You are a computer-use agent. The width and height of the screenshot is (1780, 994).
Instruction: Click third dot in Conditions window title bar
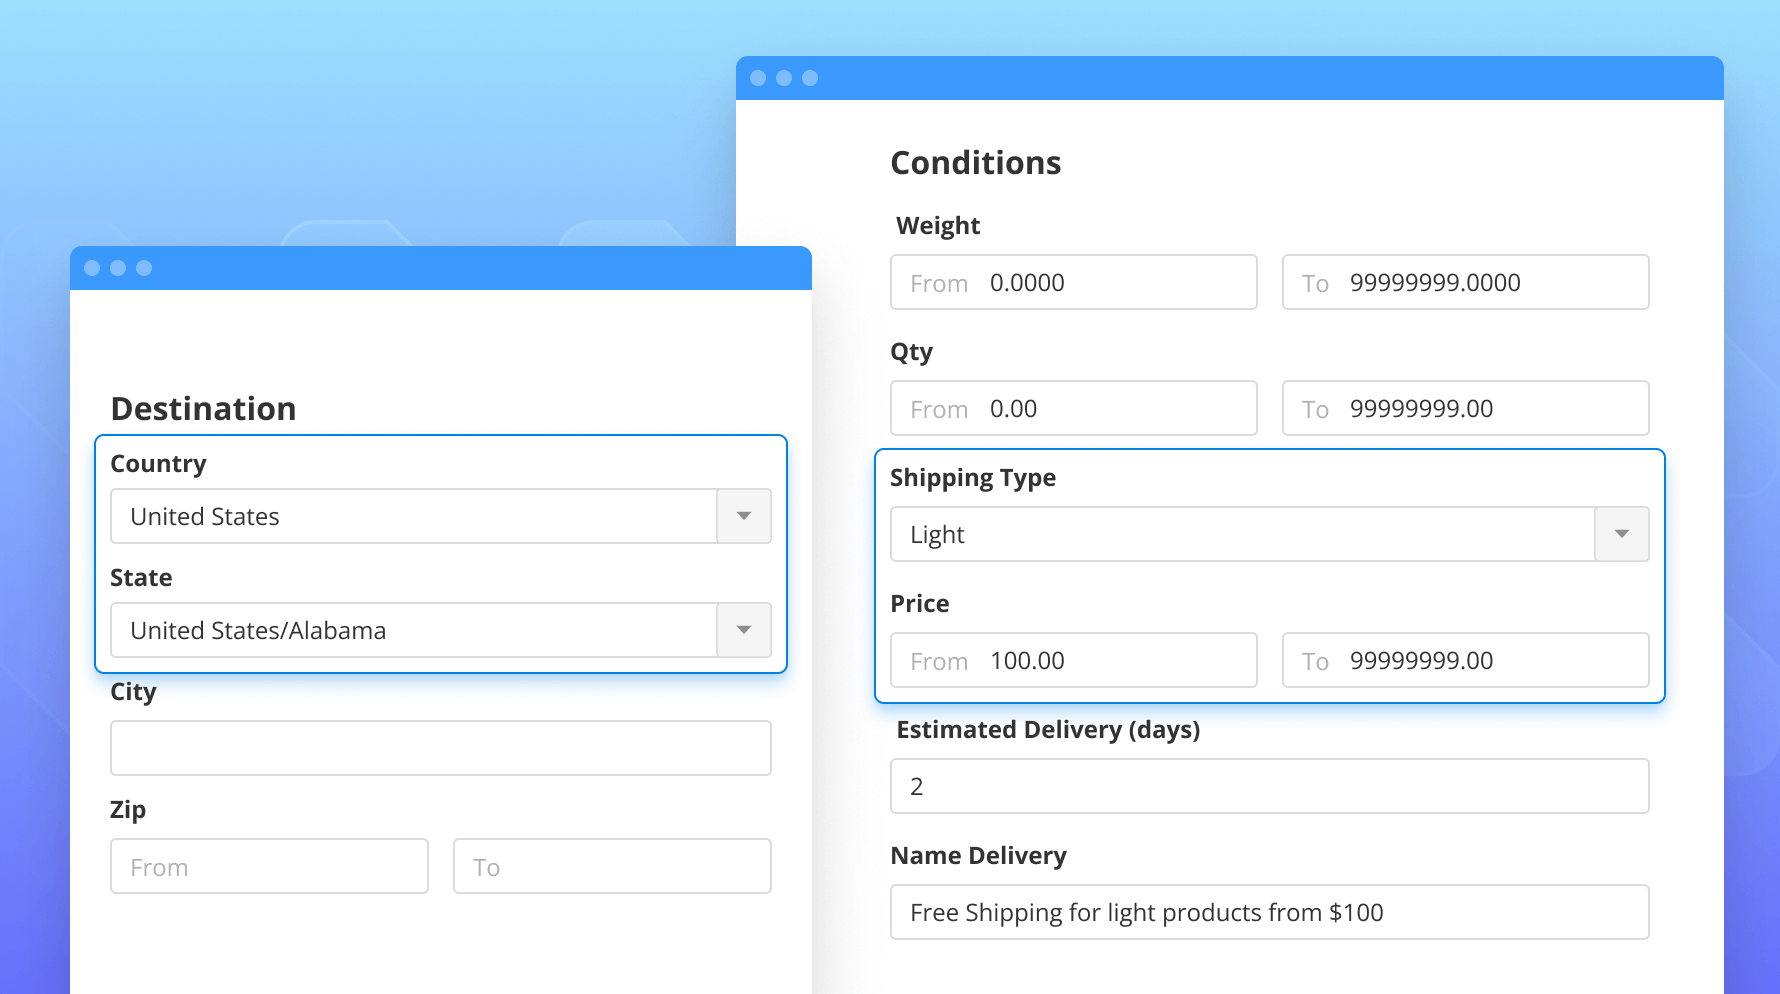[x=810, y=78]
